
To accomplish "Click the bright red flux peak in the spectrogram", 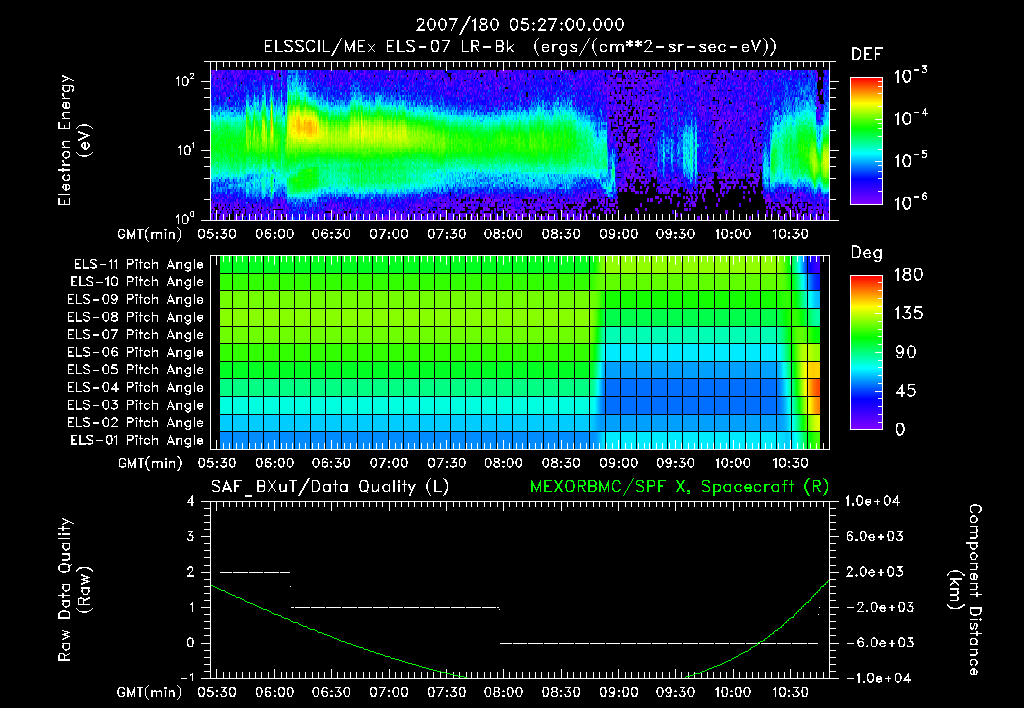I will click(304, 125).
